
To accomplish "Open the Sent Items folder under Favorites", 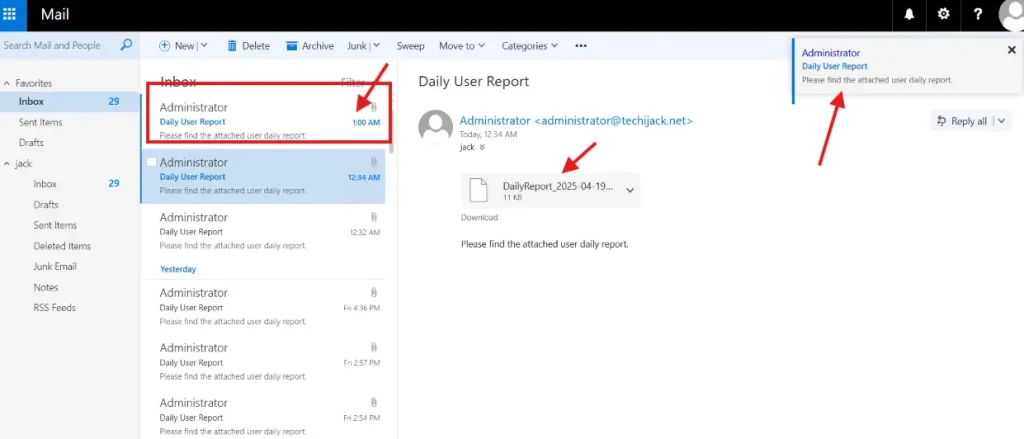I will click(x=40, y=122).
